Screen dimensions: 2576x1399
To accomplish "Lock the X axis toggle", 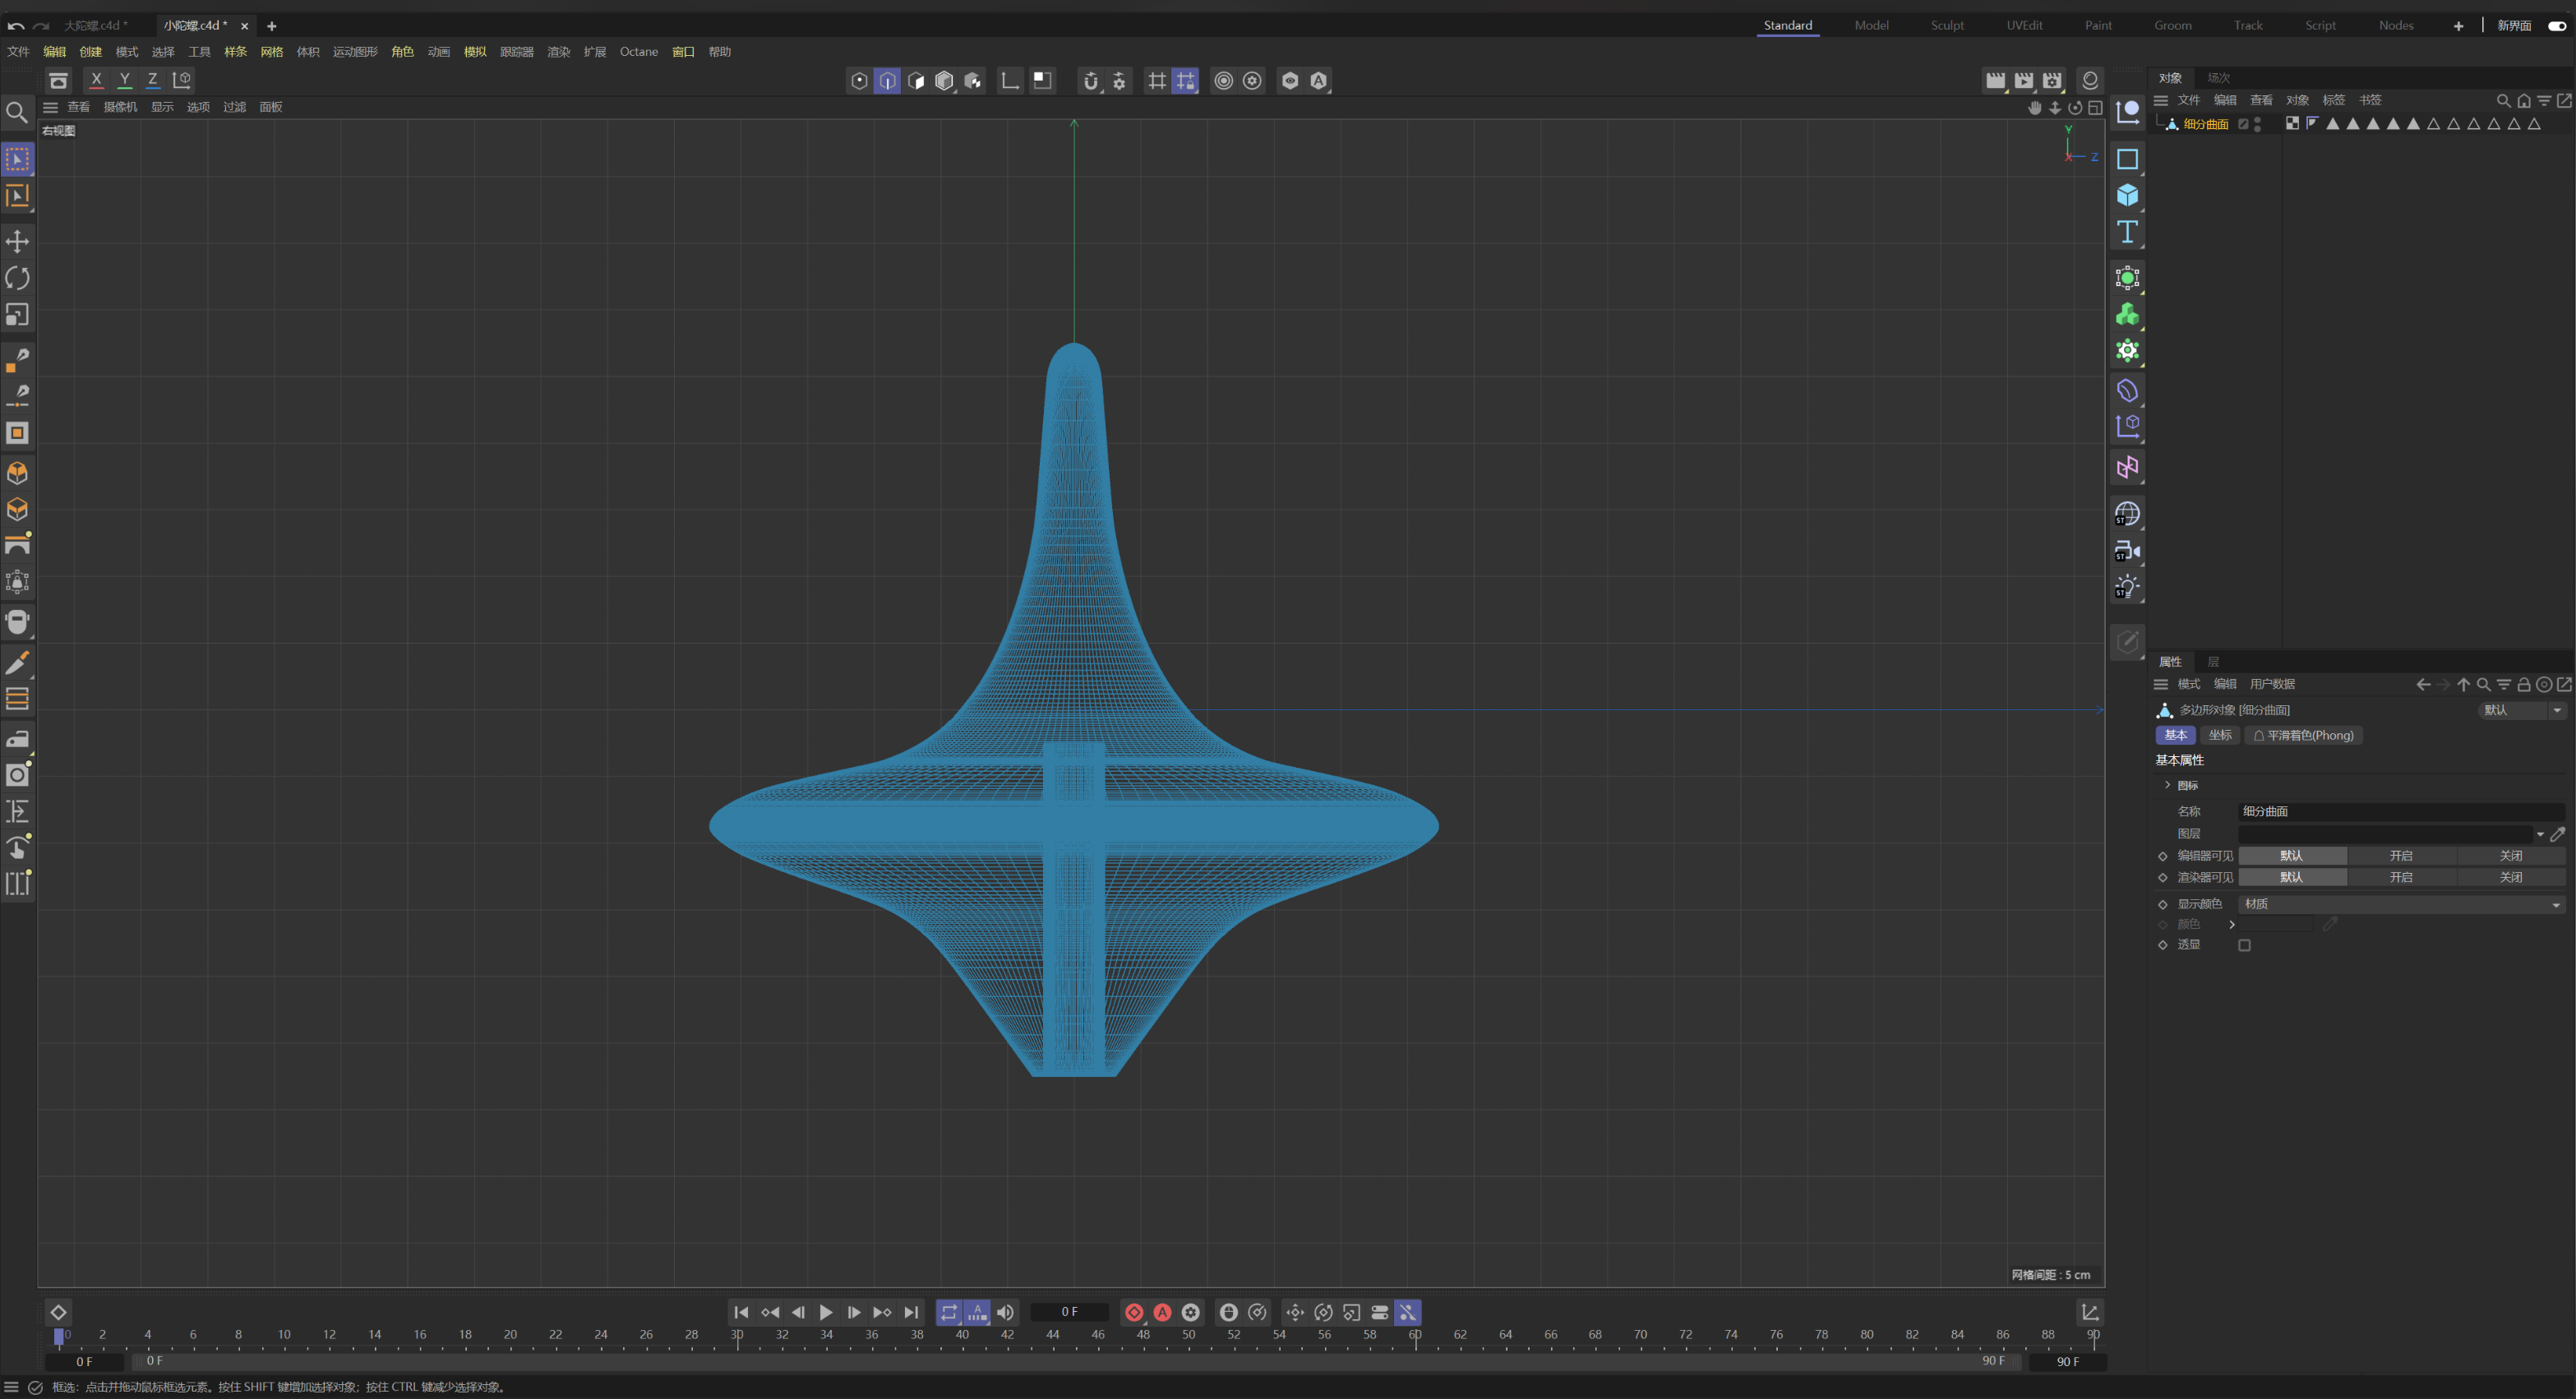I will (x=96, y=80).
